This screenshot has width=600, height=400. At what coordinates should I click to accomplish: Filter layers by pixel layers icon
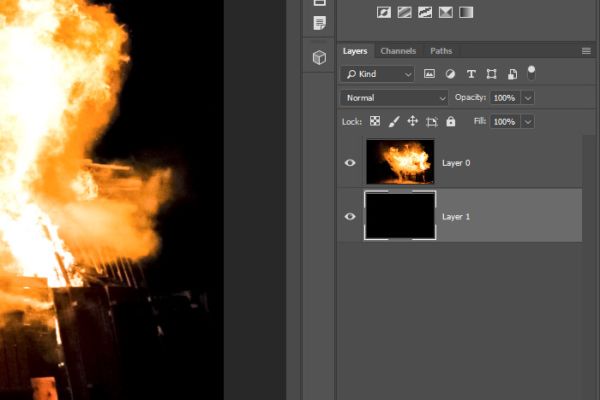[429, 74]
